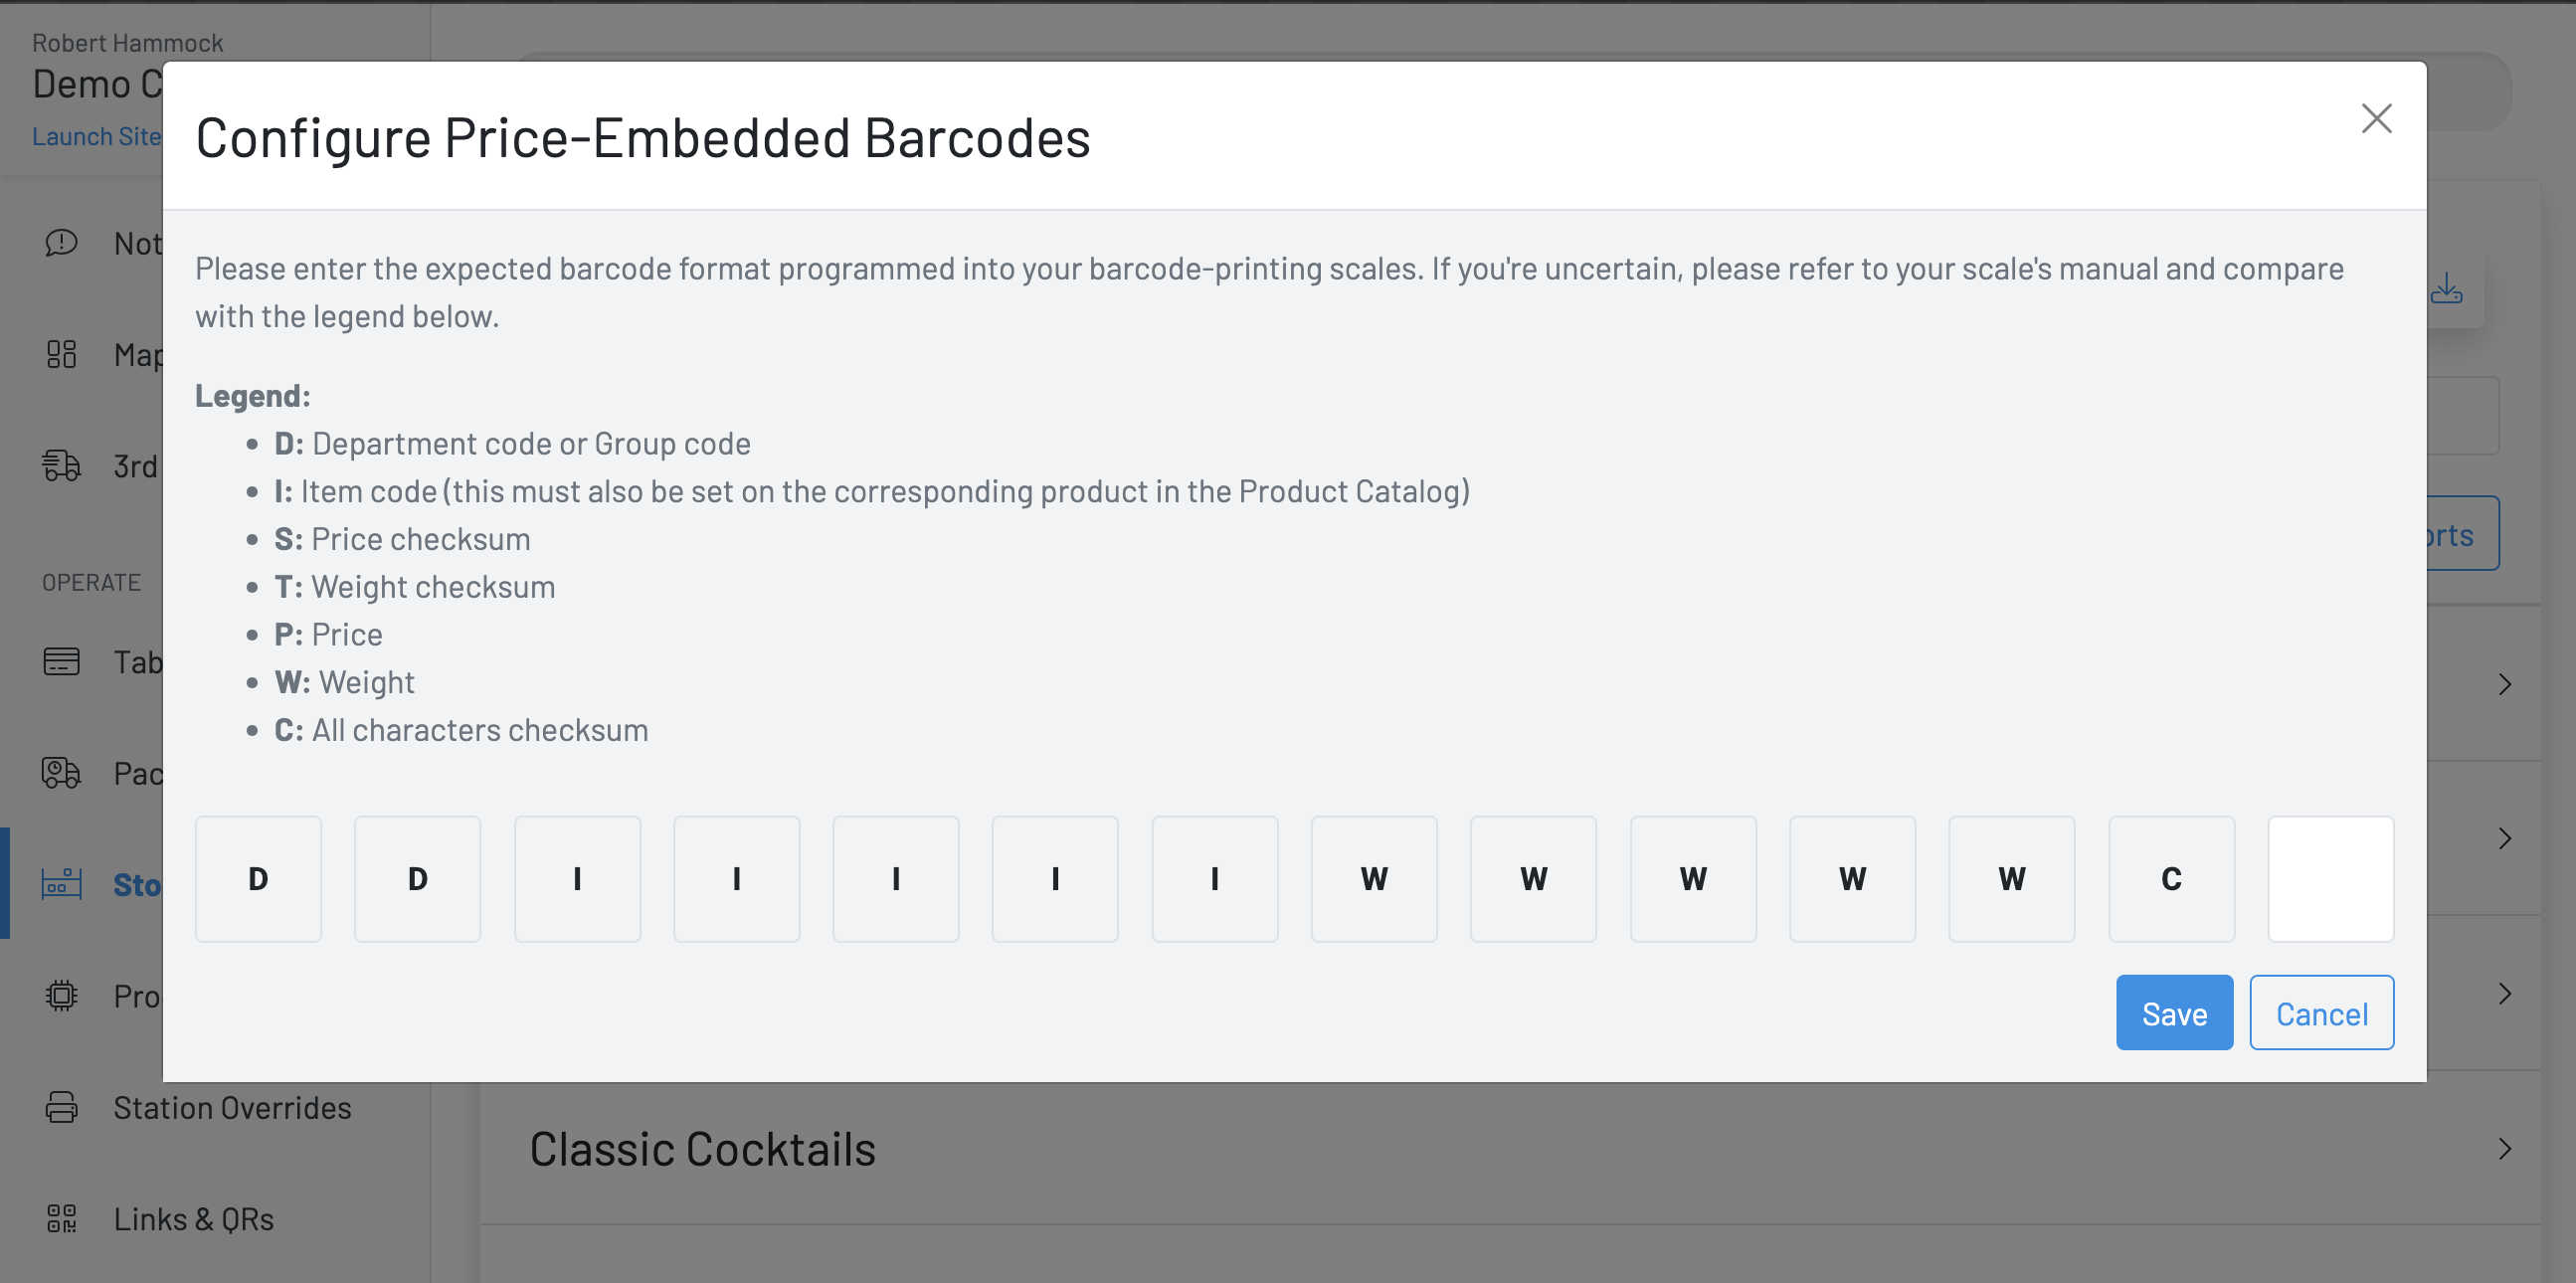Click the Launch Site link
Image resolution: width=2576 pixels, height=1283 pixels.
coord(96,136)
